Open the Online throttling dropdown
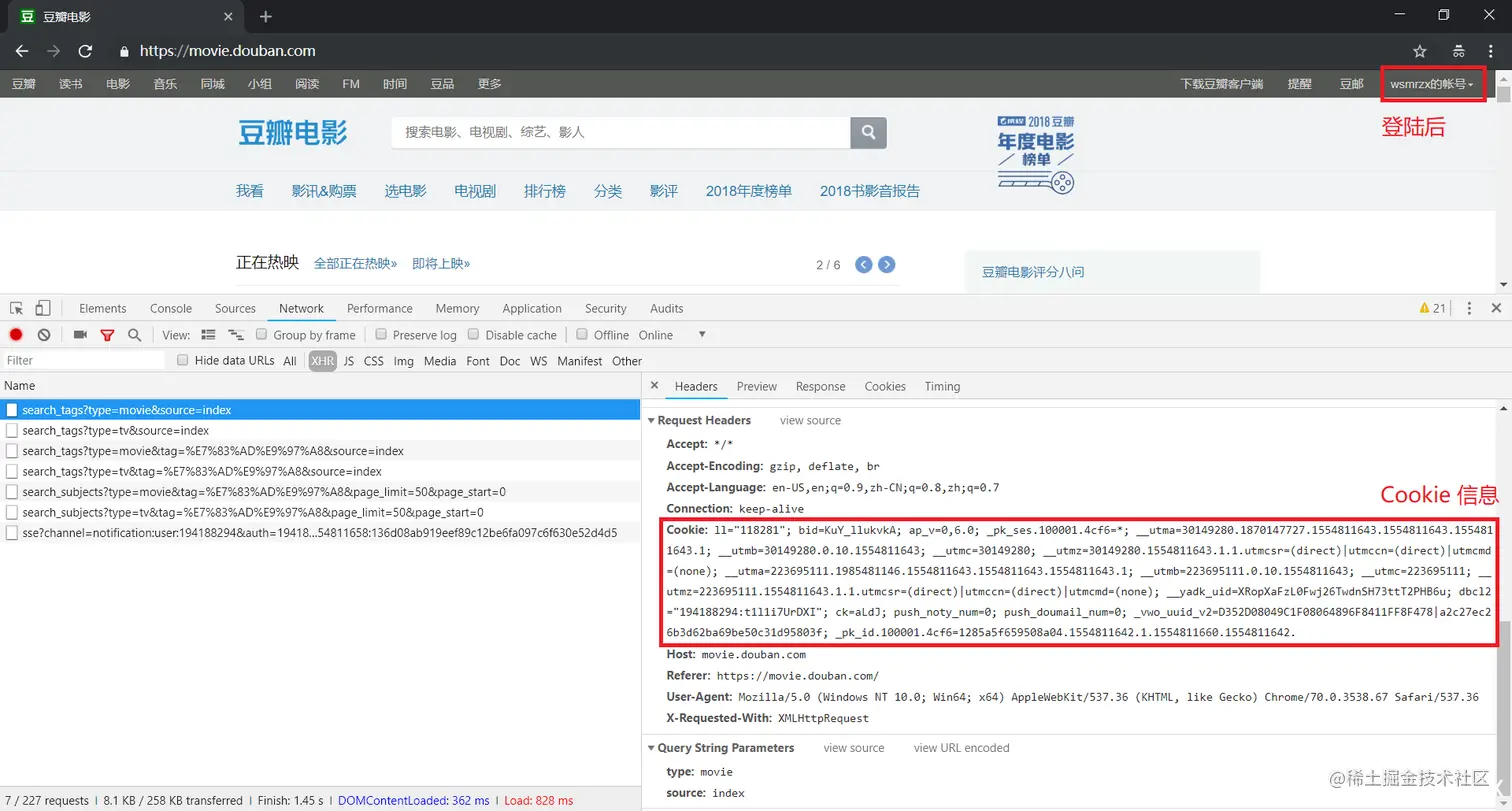 point(672,335)
